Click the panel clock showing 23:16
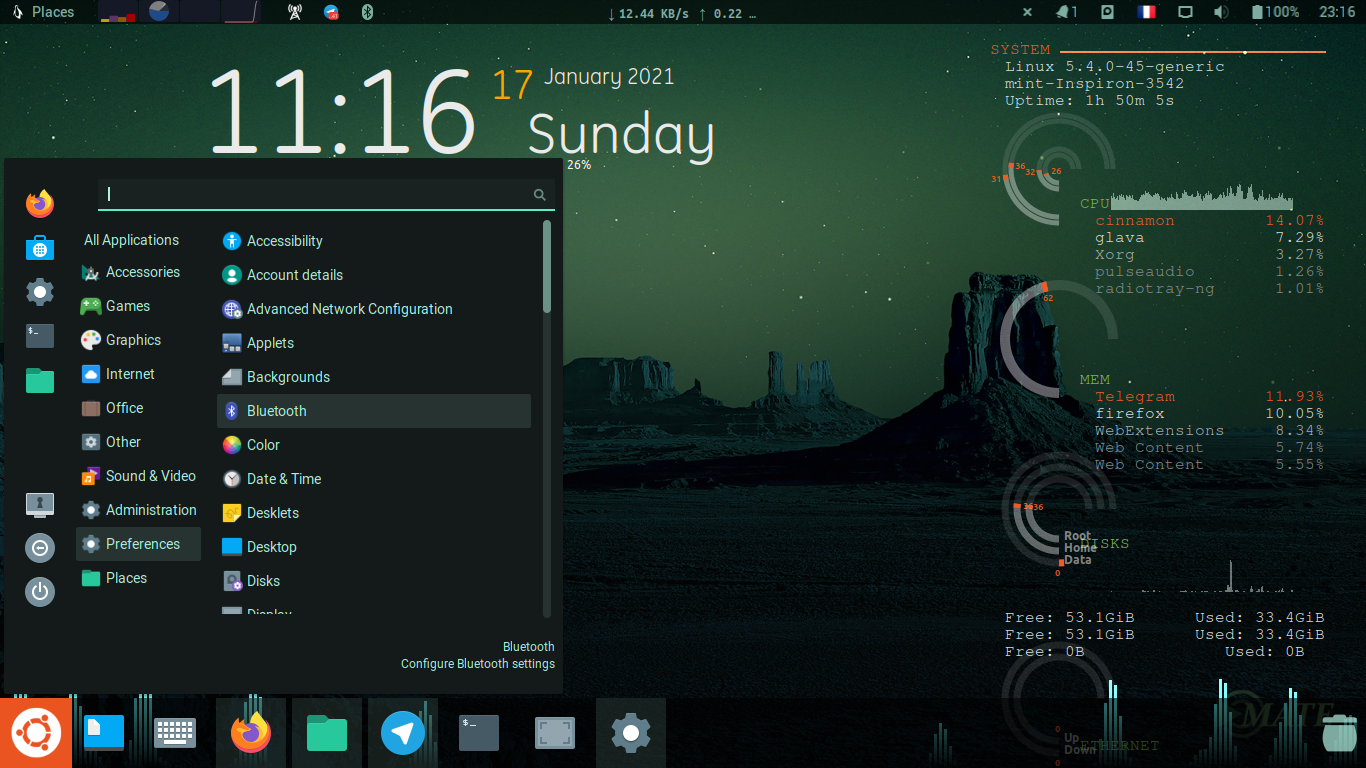The image size is (1366, 768). [1337, 12]
